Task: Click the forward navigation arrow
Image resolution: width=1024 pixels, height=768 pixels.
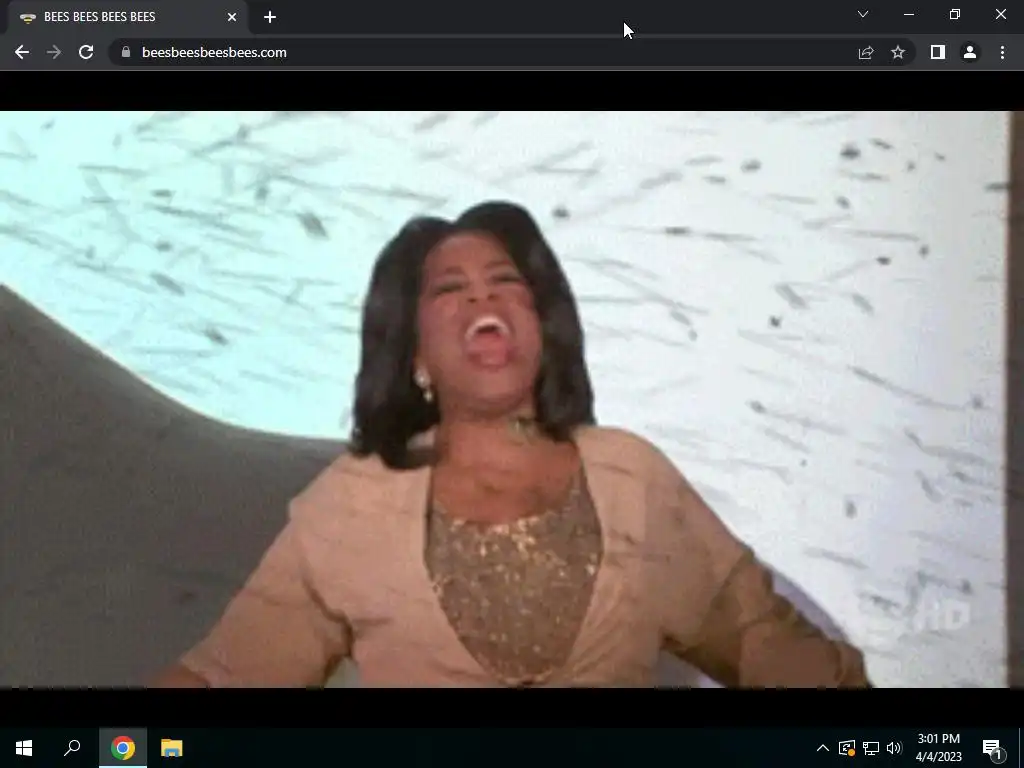Action: [54, 52]
